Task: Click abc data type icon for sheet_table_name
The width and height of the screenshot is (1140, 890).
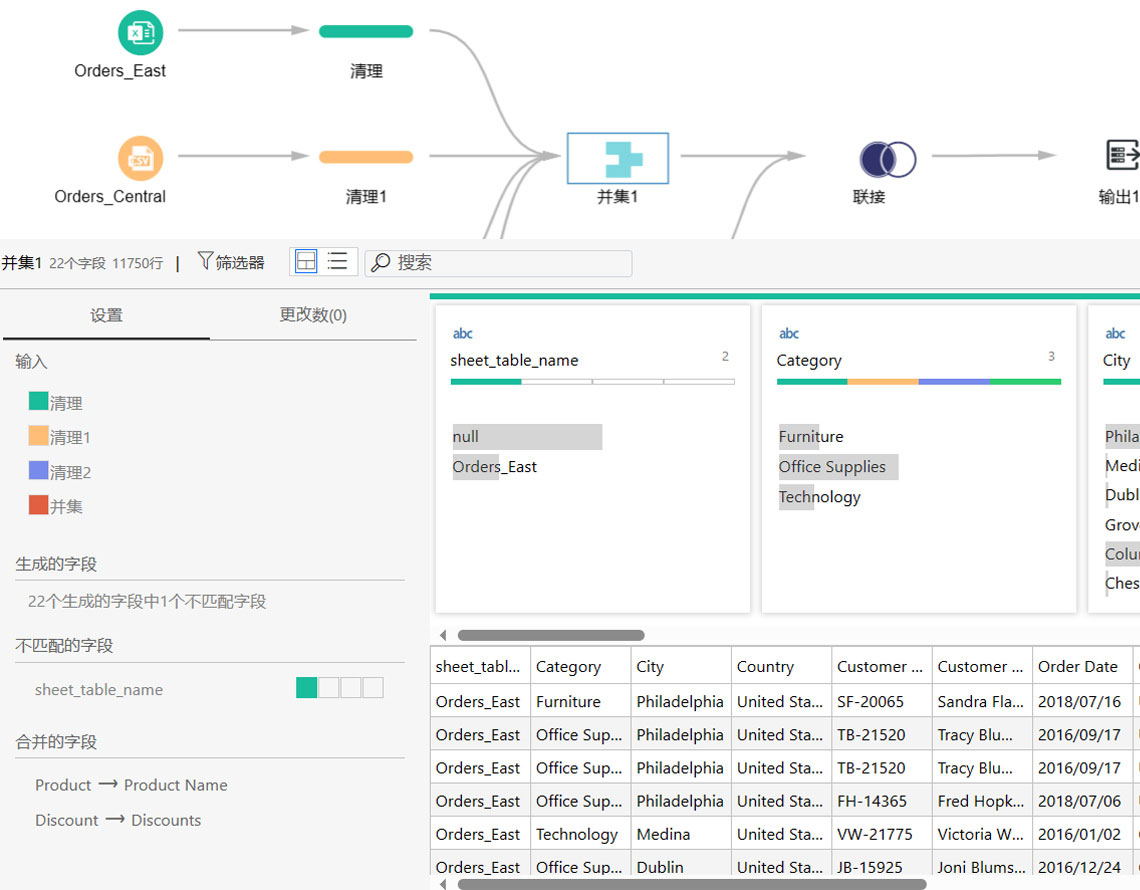Action: point(462,334)
